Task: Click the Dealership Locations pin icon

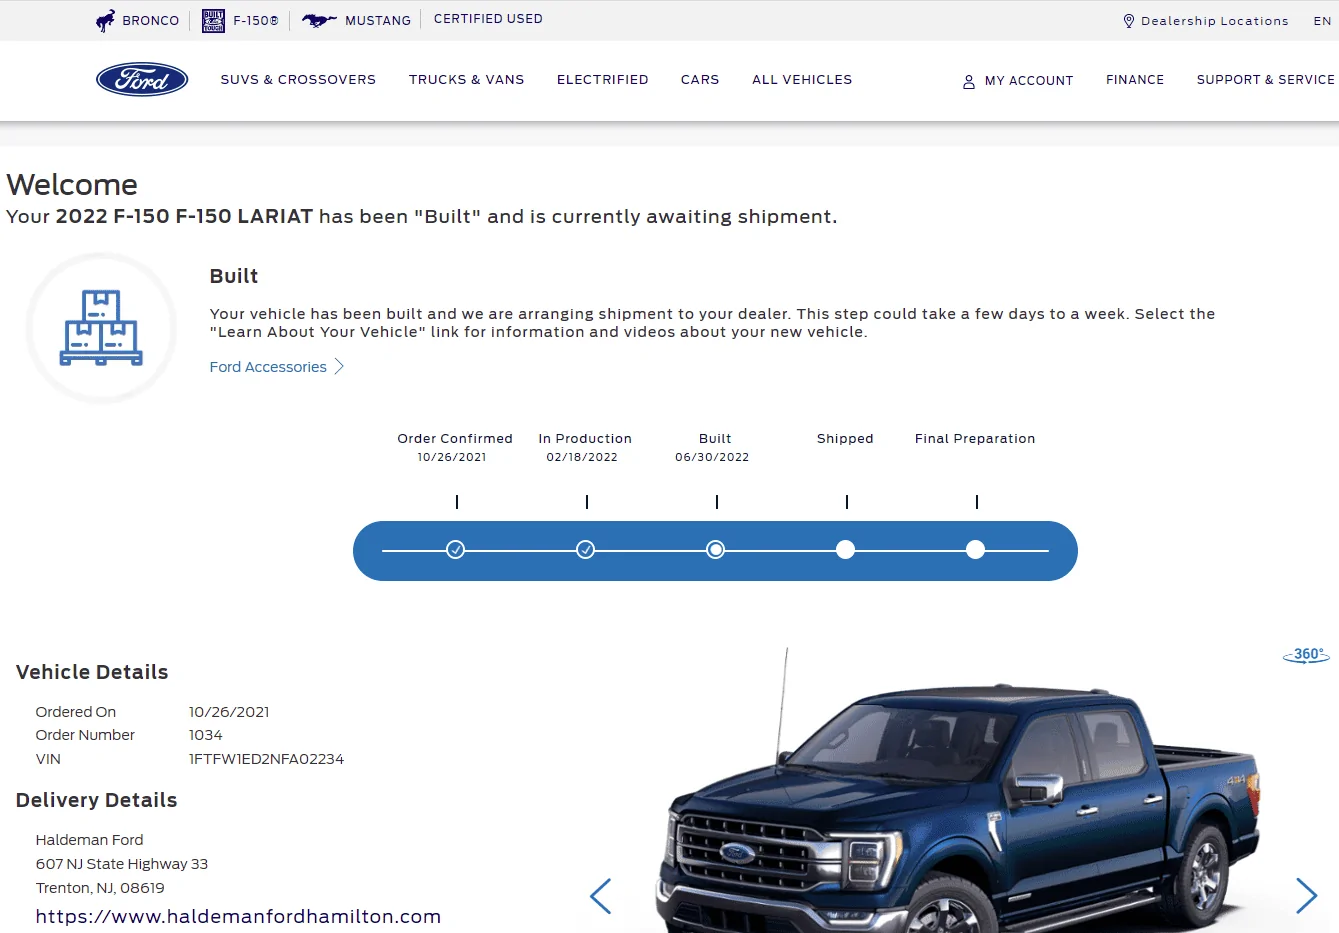Action: tap(1129, 21)
